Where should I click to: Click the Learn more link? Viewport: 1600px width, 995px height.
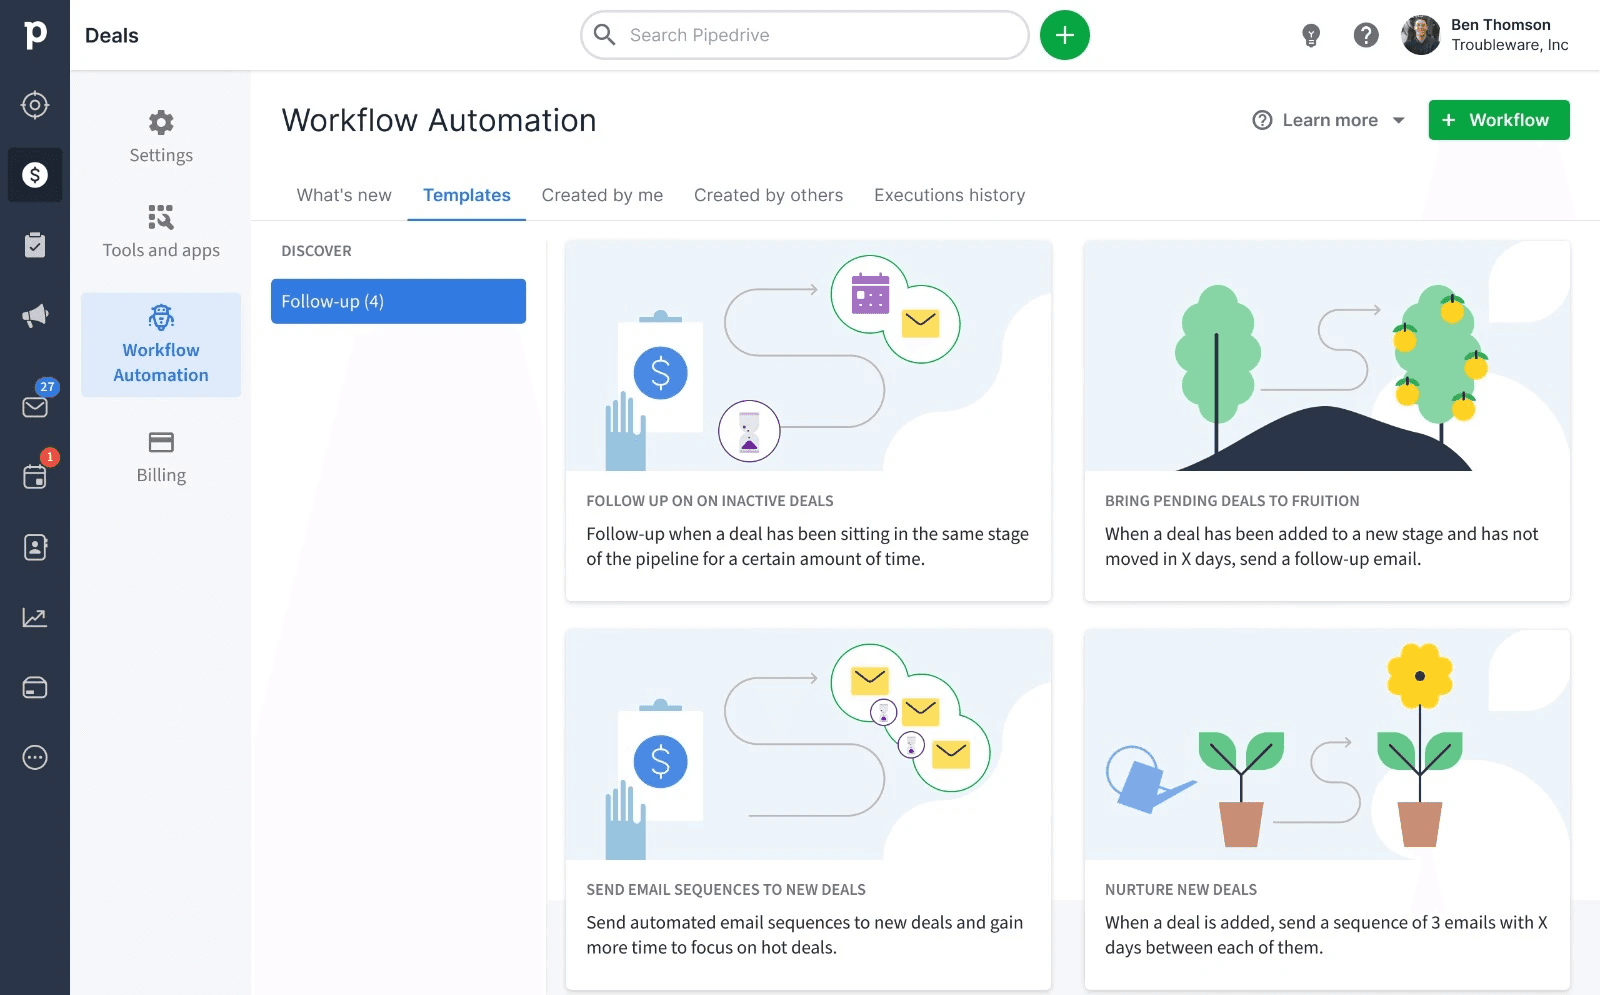pyautogui.click(x=1330, y=120)
